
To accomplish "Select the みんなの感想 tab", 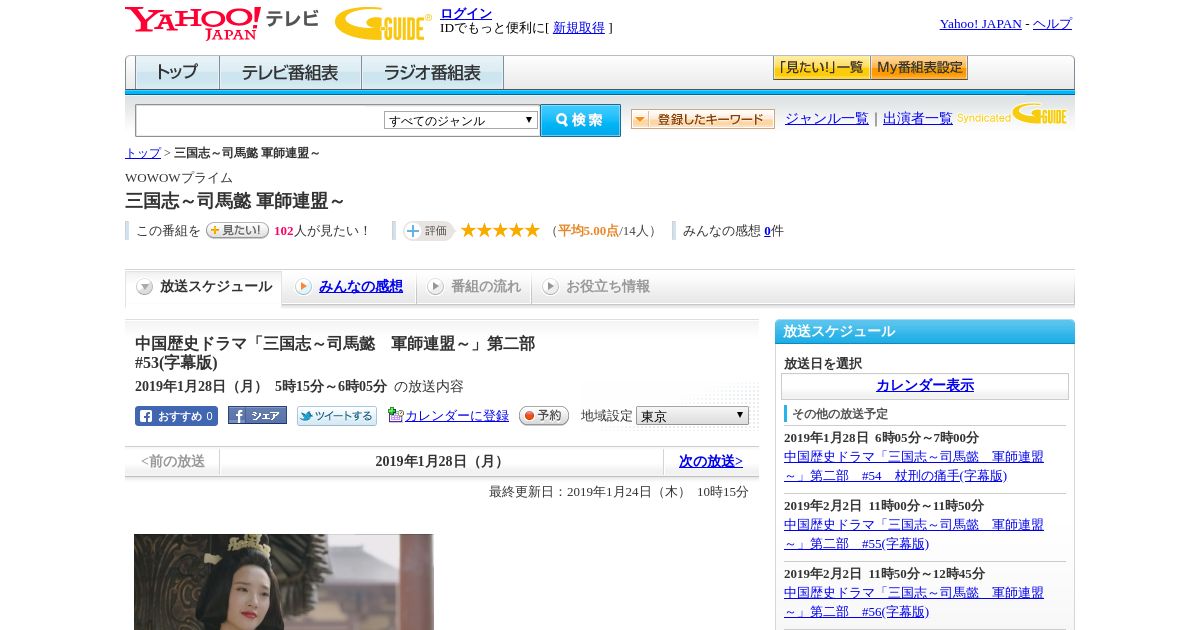I will (x=350, y=287).
